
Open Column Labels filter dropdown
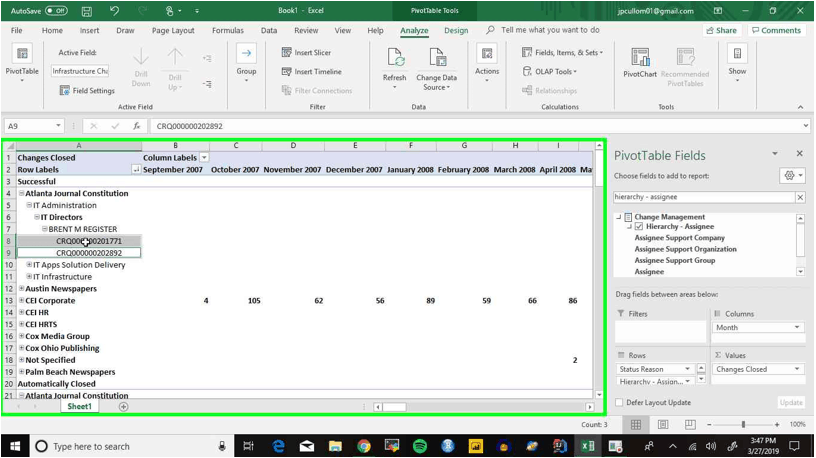click(x=205, y=158)
